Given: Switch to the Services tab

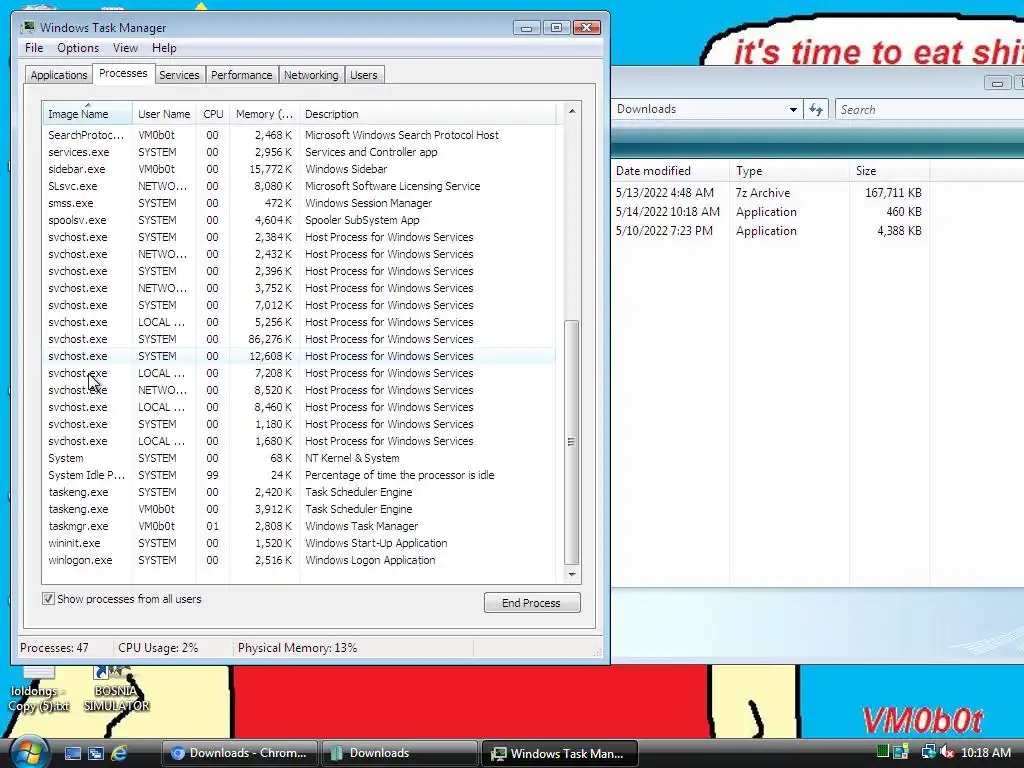Looking at the screenshot, I should [179, 75].
